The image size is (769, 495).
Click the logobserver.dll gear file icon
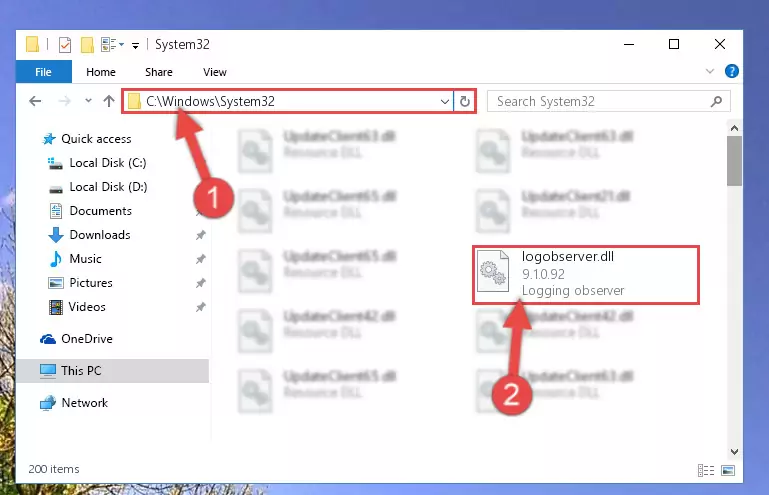coord(493,271)
